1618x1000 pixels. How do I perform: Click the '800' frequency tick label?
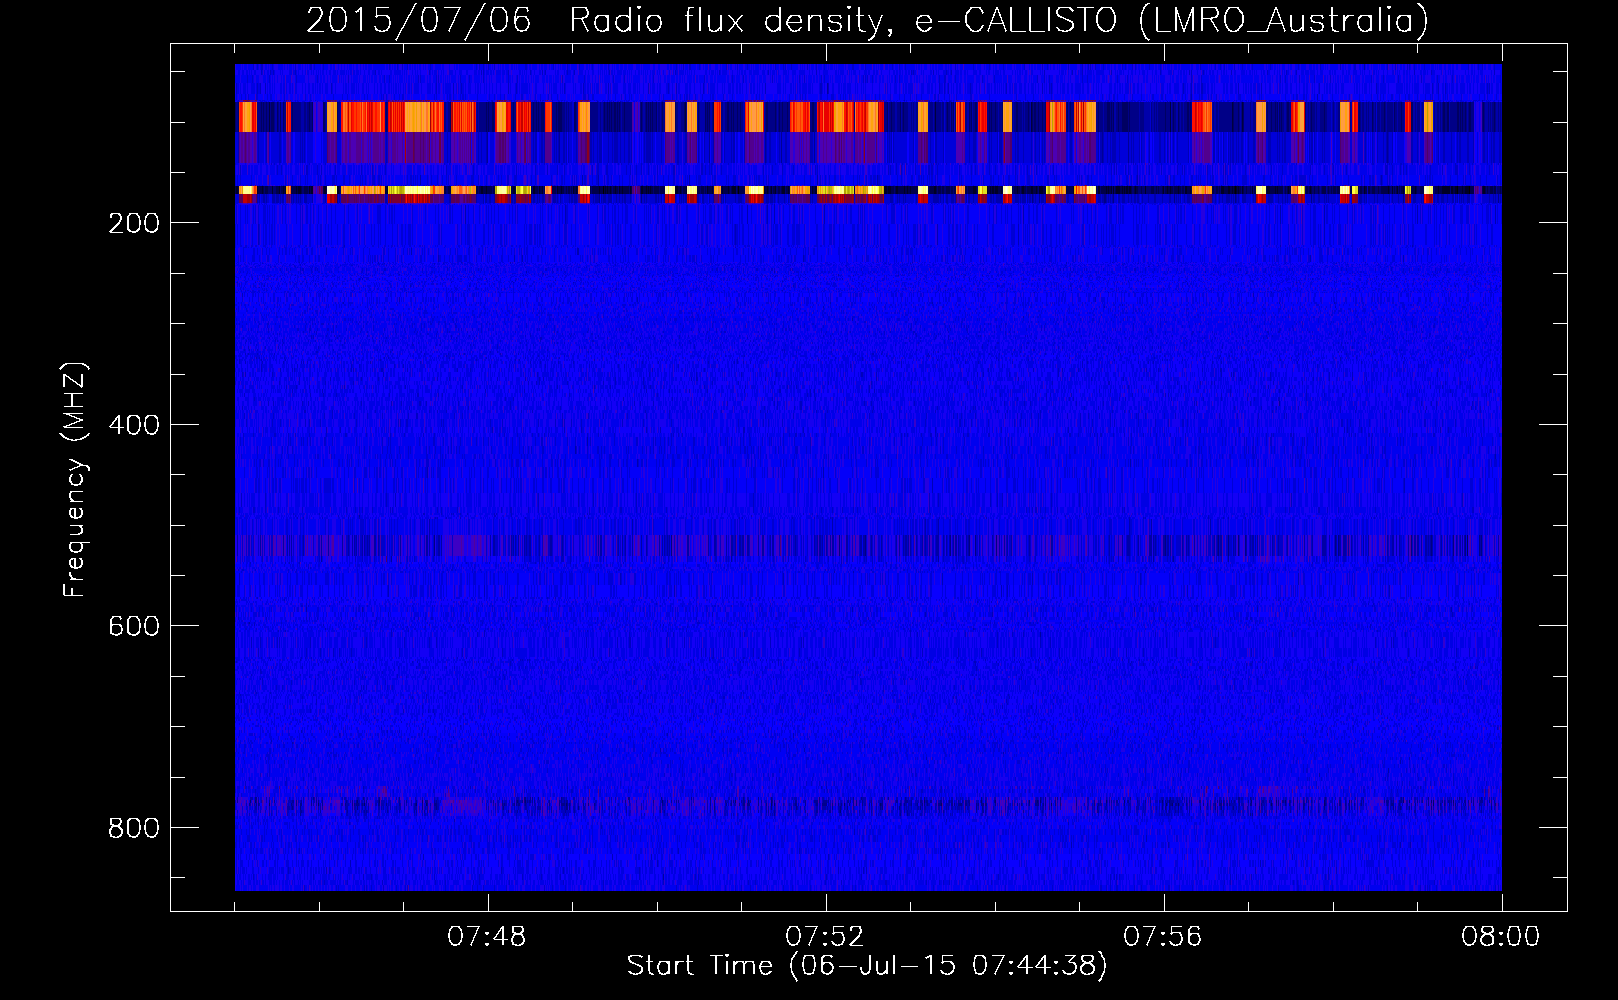click(134, 828)
